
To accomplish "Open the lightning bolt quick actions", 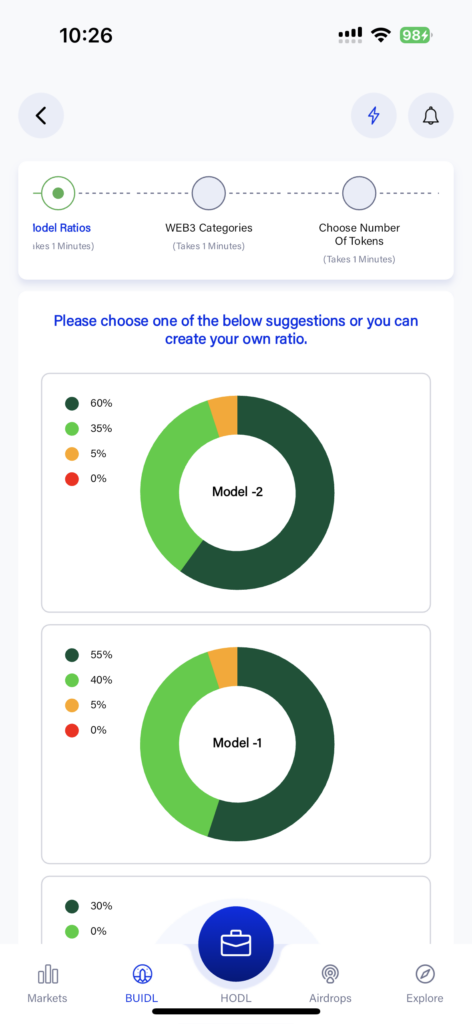I will (x=373, y=116).
